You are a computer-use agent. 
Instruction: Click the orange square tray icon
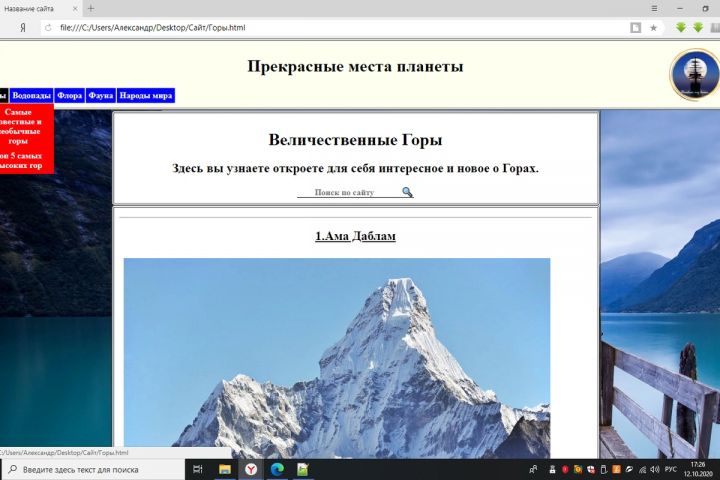[x=616, y=469]
